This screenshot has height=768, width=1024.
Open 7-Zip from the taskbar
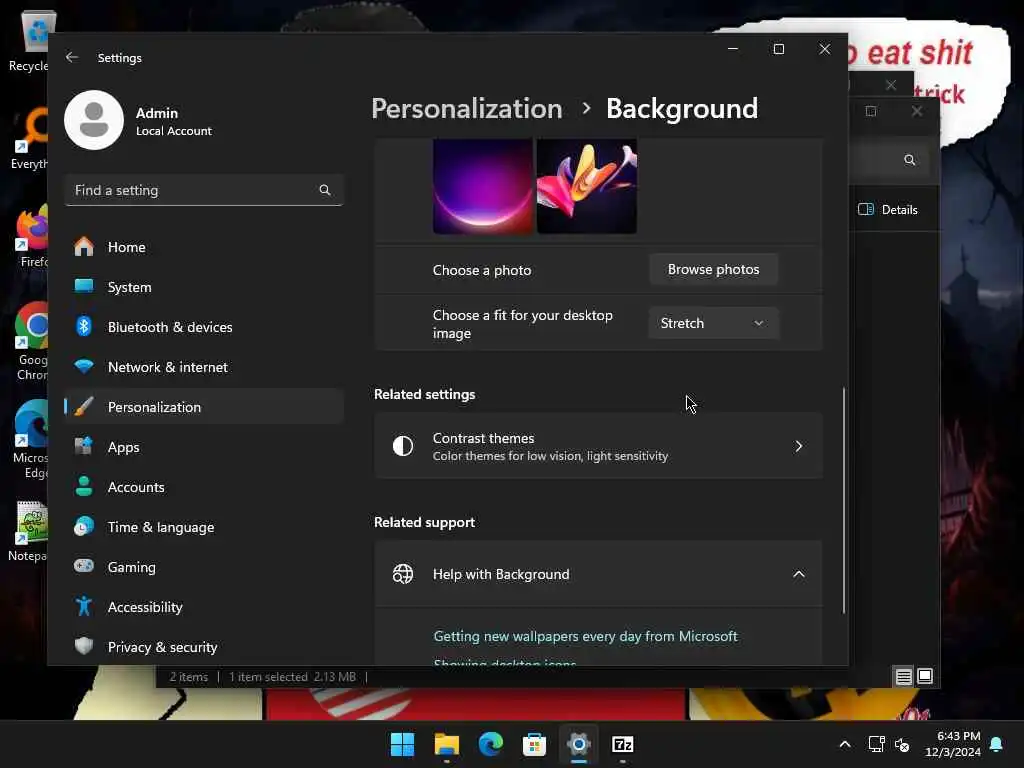pos(623,744)
